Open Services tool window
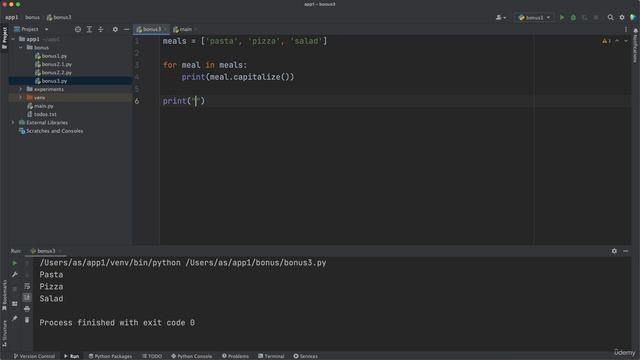The image size is (640, 360). click(306, 356)
